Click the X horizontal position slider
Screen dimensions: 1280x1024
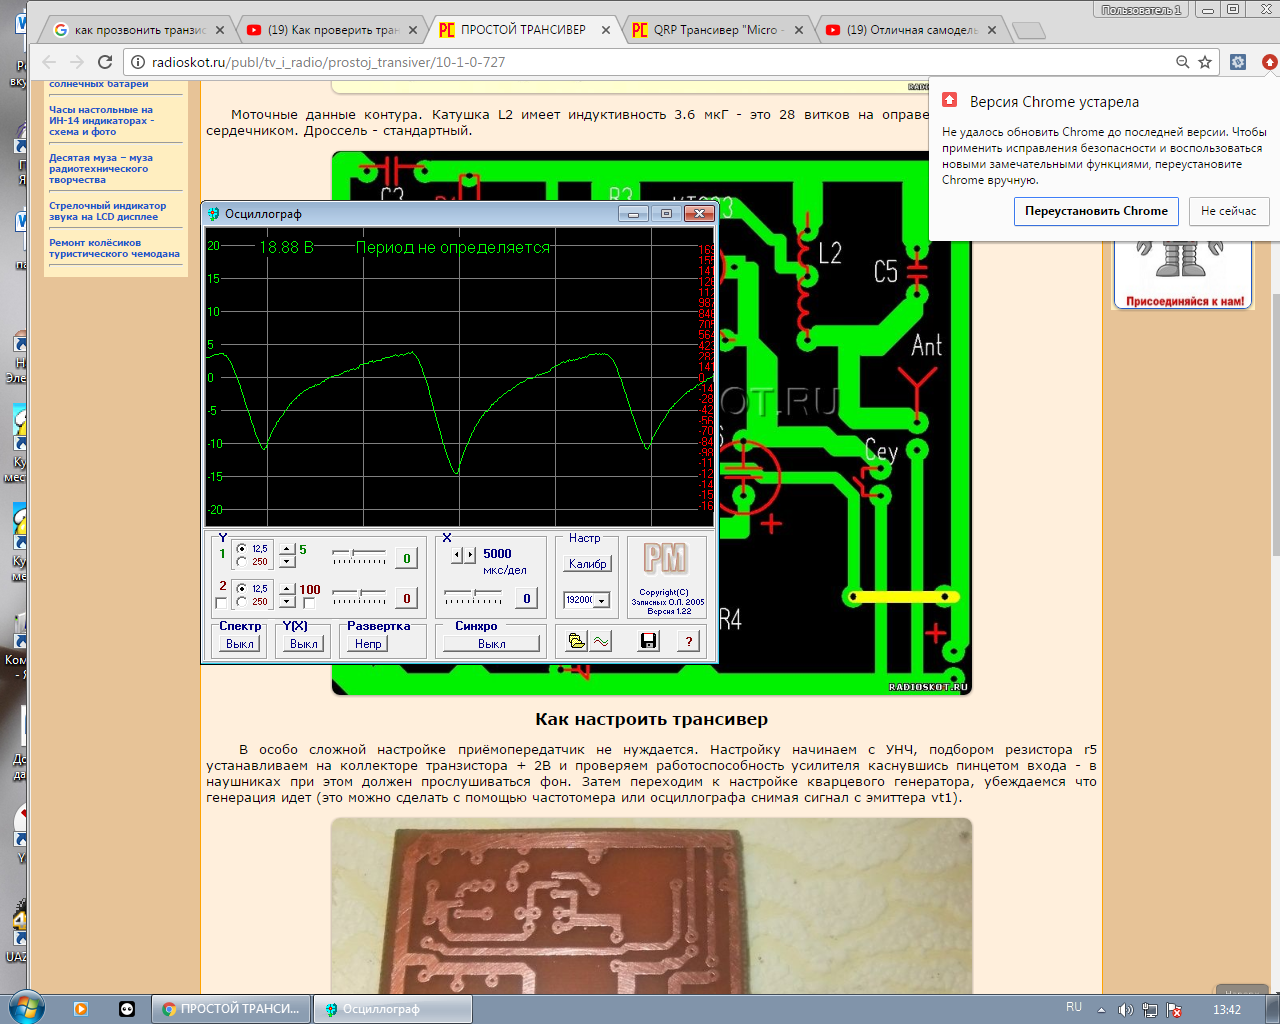tap(474, 596)
